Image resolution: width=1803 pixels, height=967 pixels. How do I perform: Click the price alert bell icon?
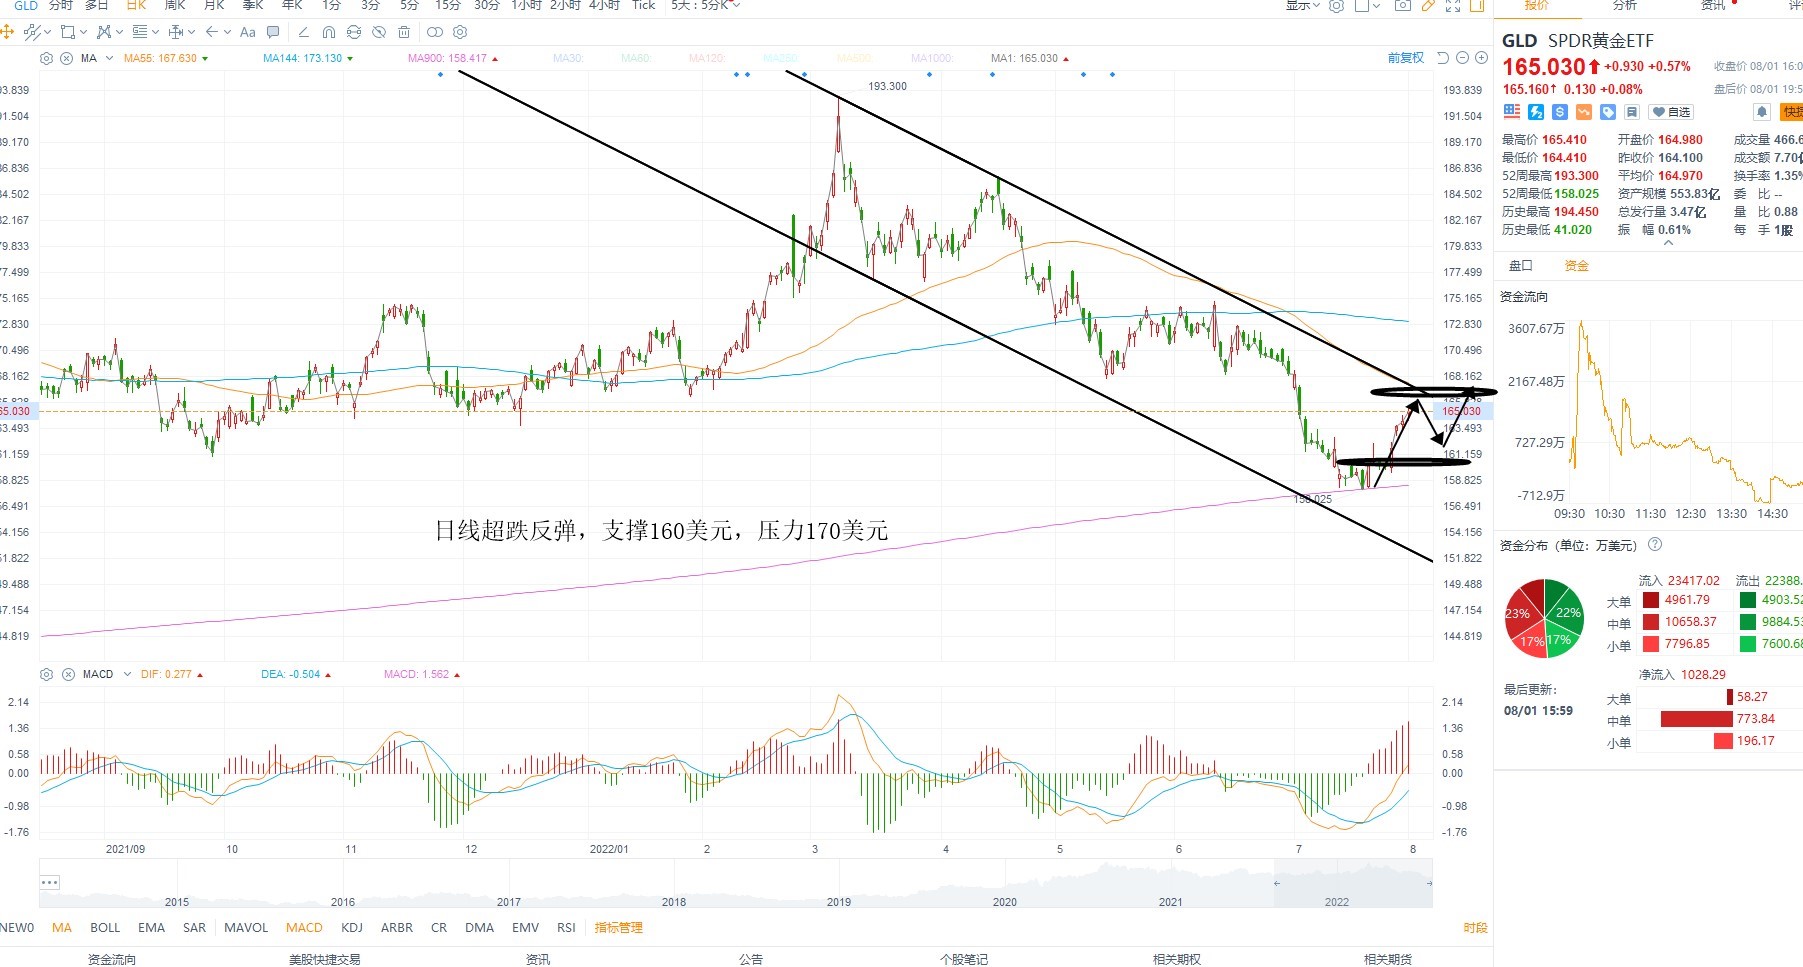point(1762,111)
